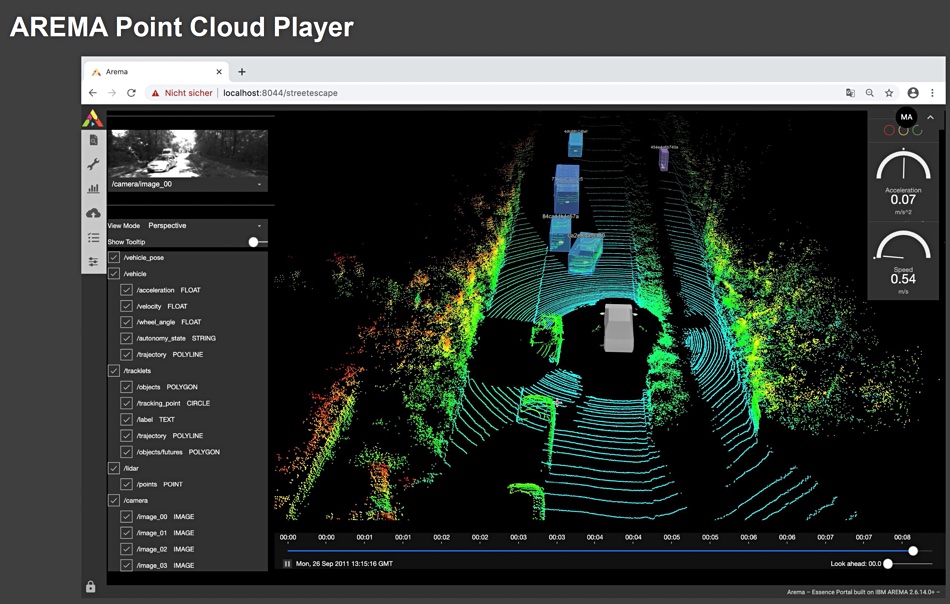The width and height of the screenshot is (950, 604).
Task: Open the browser profile icon
Action: (913, 93)
